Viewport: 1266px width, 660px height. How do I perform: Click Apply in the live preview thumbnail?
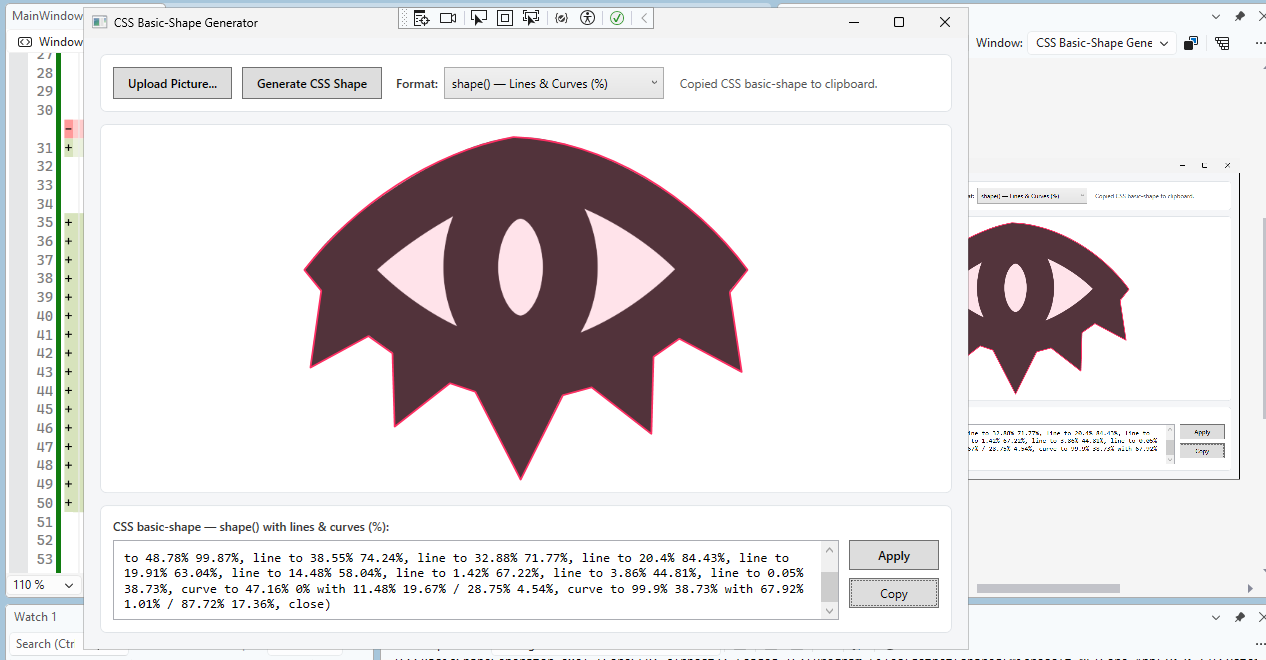tap(1202, 432)
